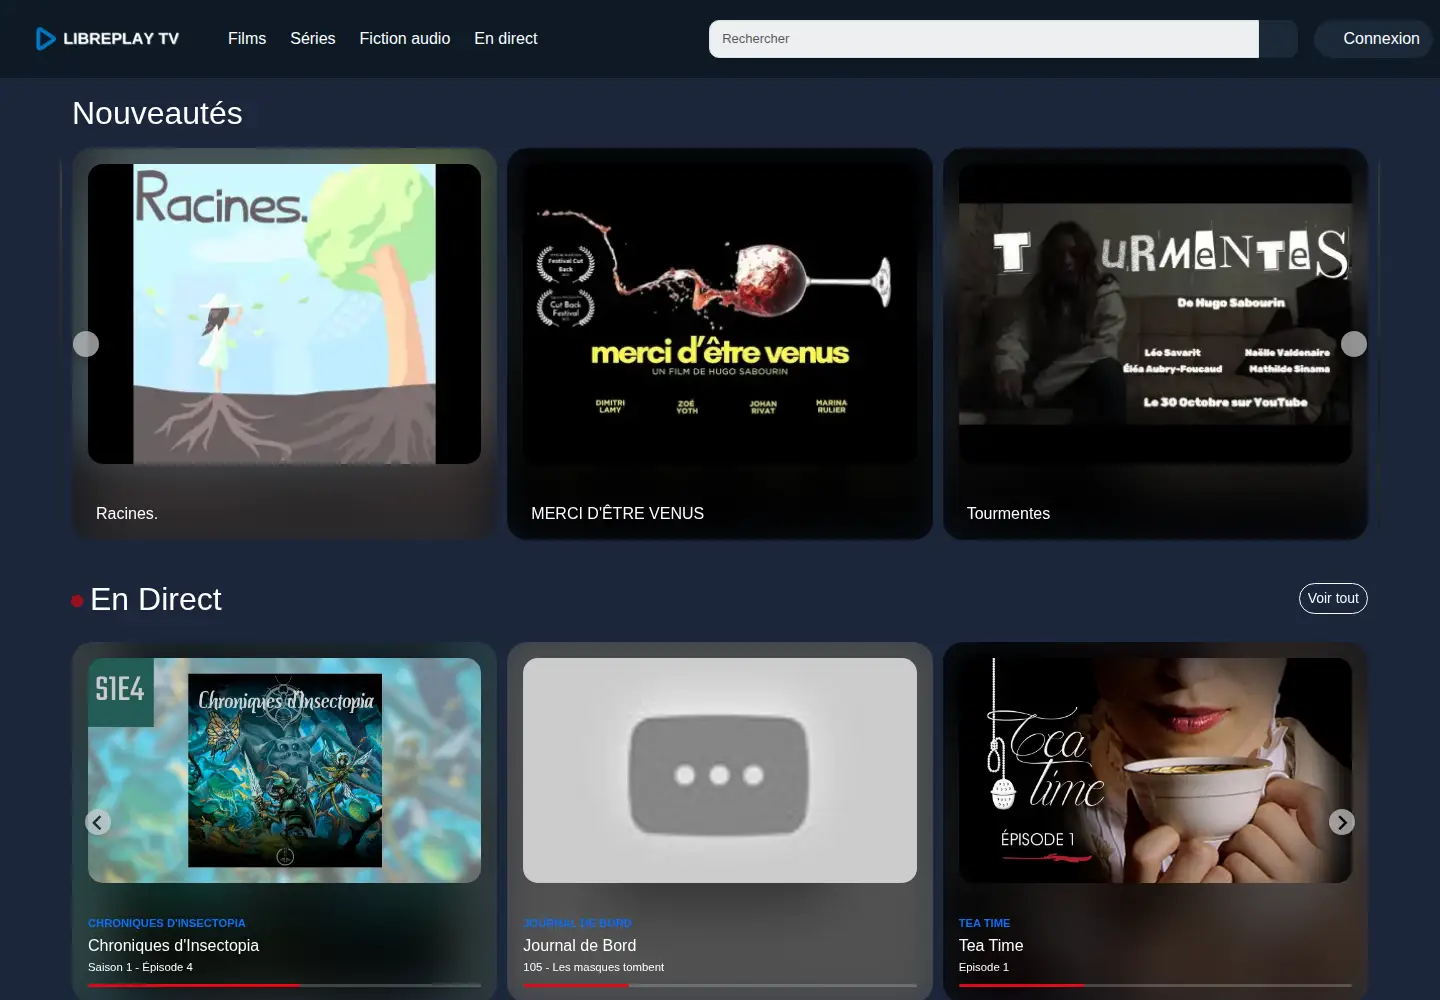Click the "Tea Time" card title
Screen dimensions: 1440x1000
[991, 945]
